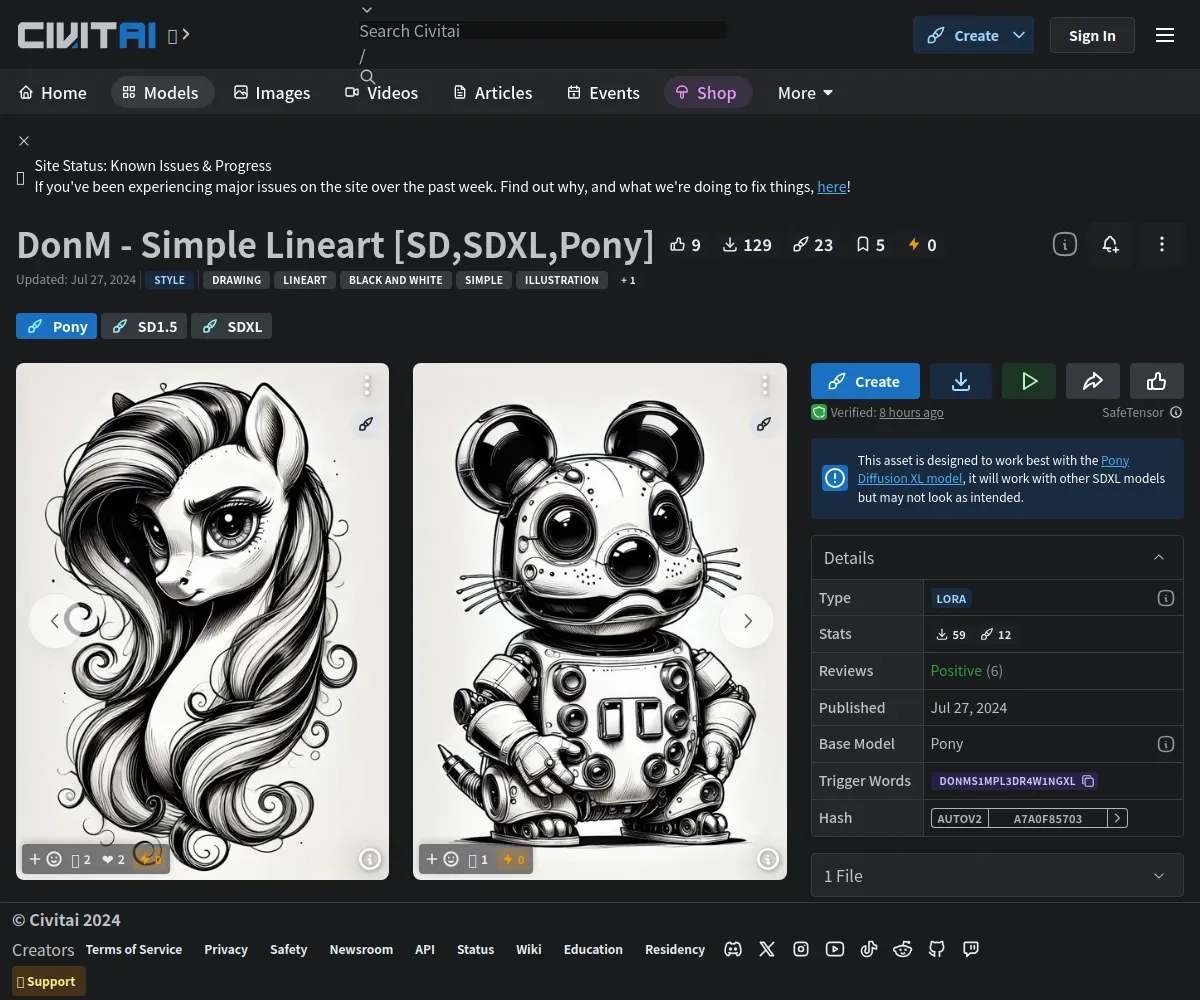Open three-dot menu on robot mouse image
Viewport: 1200px width, 1000px height.
click(765, 385)
